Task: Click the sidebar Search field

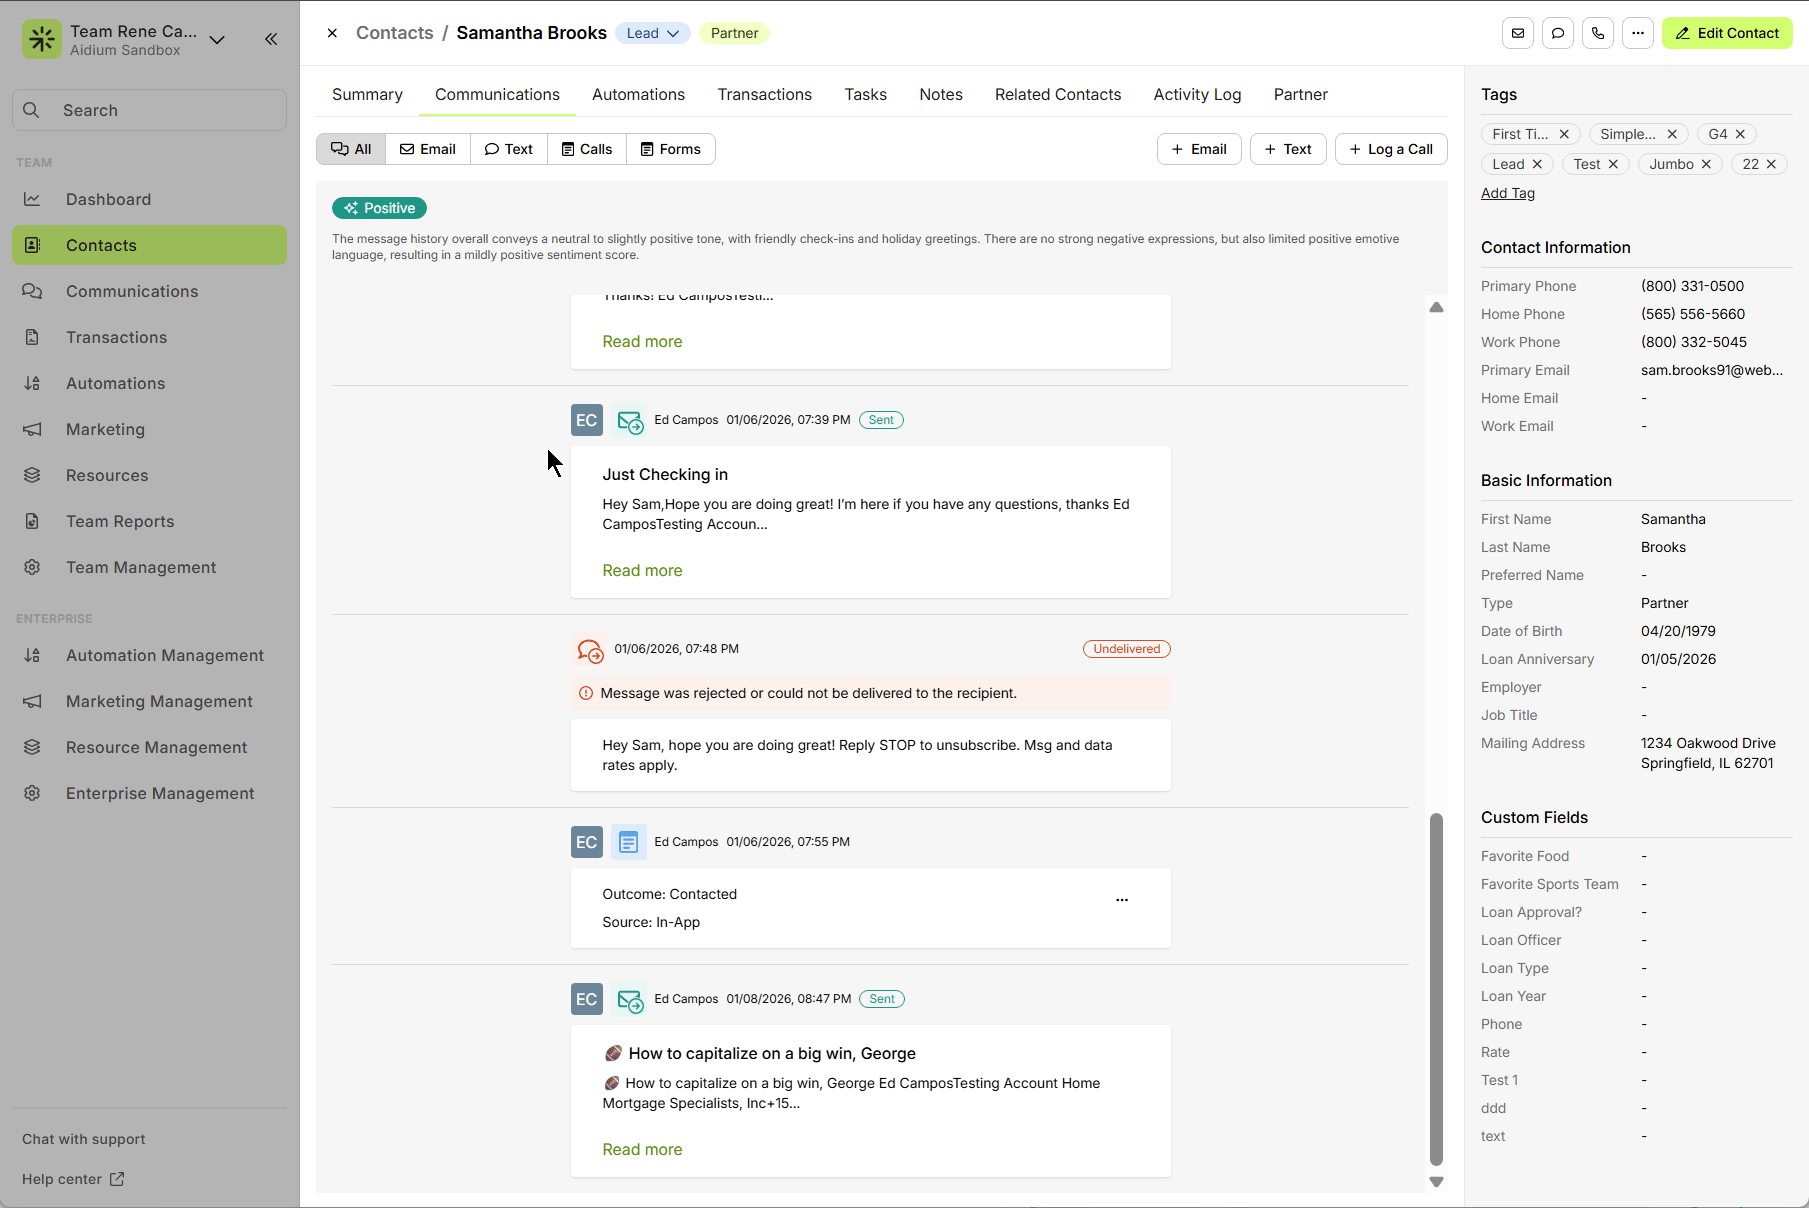Action: [x=150, y=110]
